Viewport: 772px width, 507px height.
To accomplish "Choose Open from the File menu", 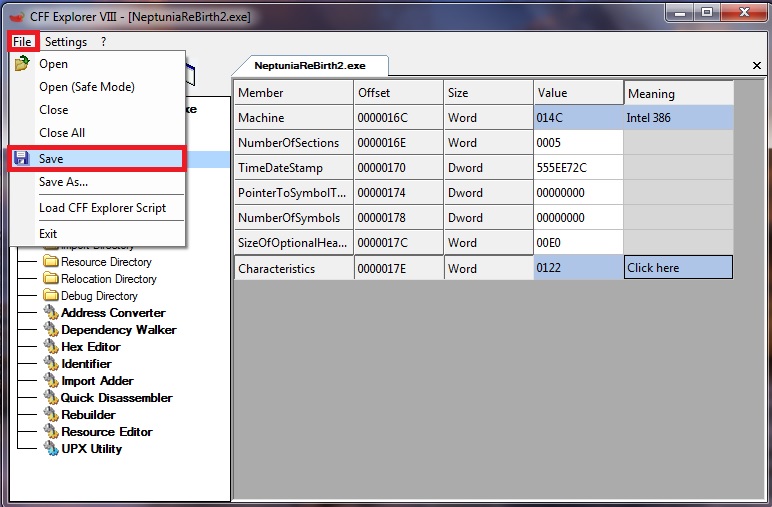I will (97, 64).
